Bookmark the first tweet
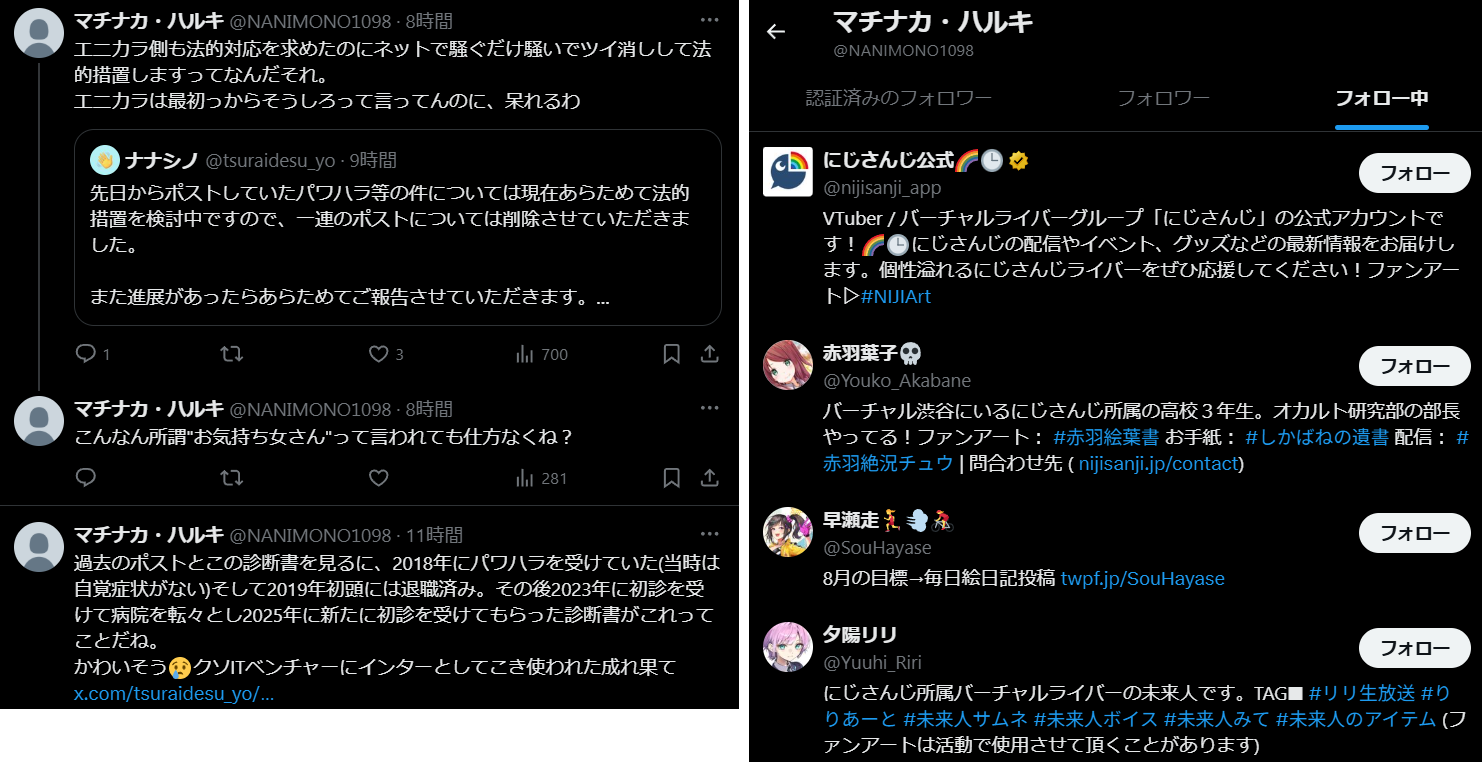Image resolution: width=1482 pixels, height=762 pixels. point(672,354)
